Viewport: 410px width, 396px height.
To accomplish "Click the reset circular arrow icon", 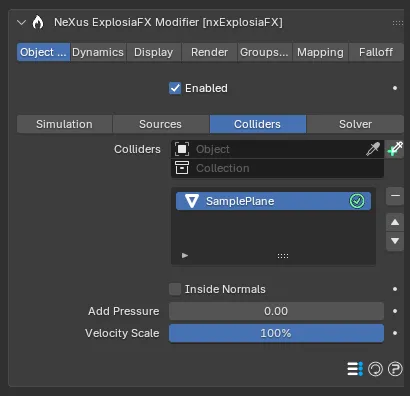I will click(375, 369).
